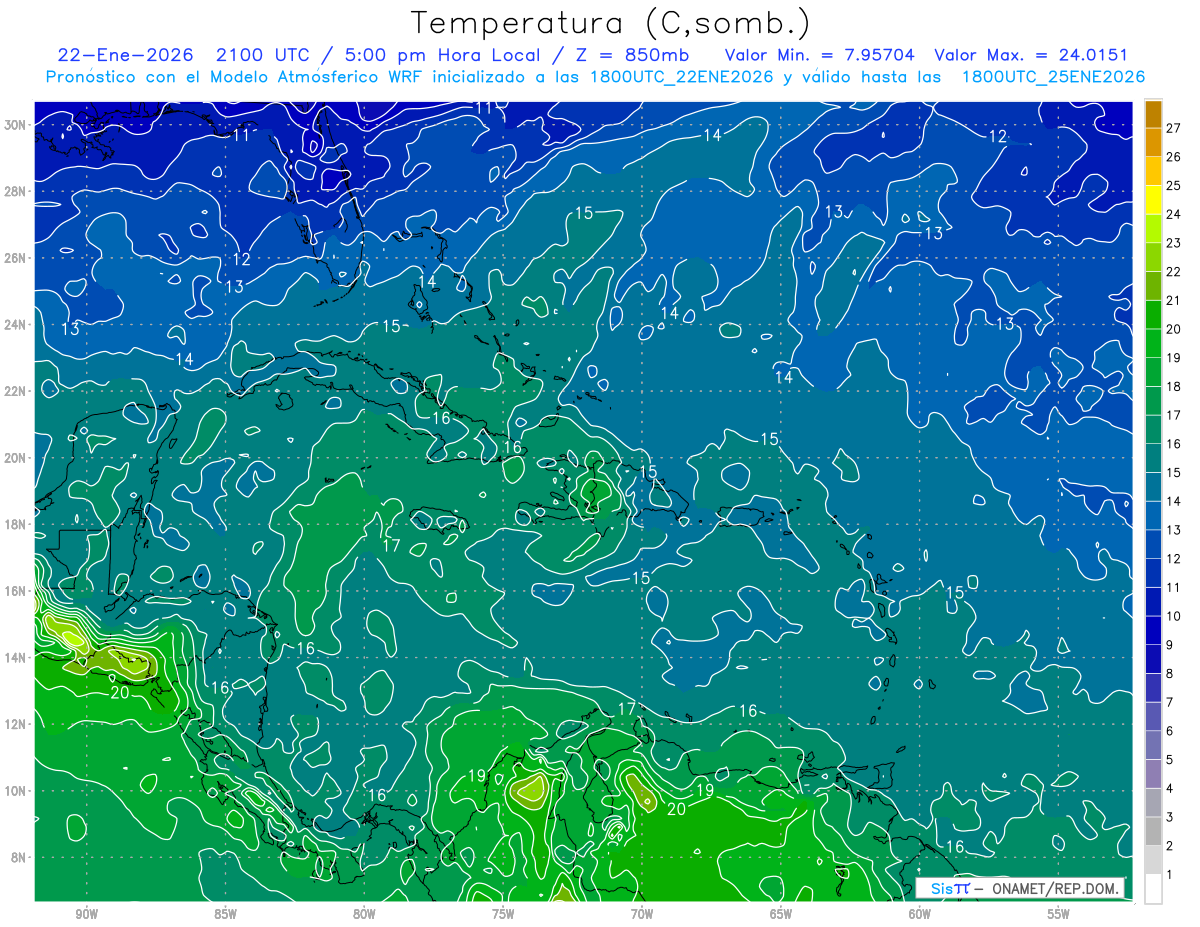Image resolution: width=1200 pixels, height=927 pixels.
Task: Click the "14N" latitude axis label
Action: coord(16,658)
